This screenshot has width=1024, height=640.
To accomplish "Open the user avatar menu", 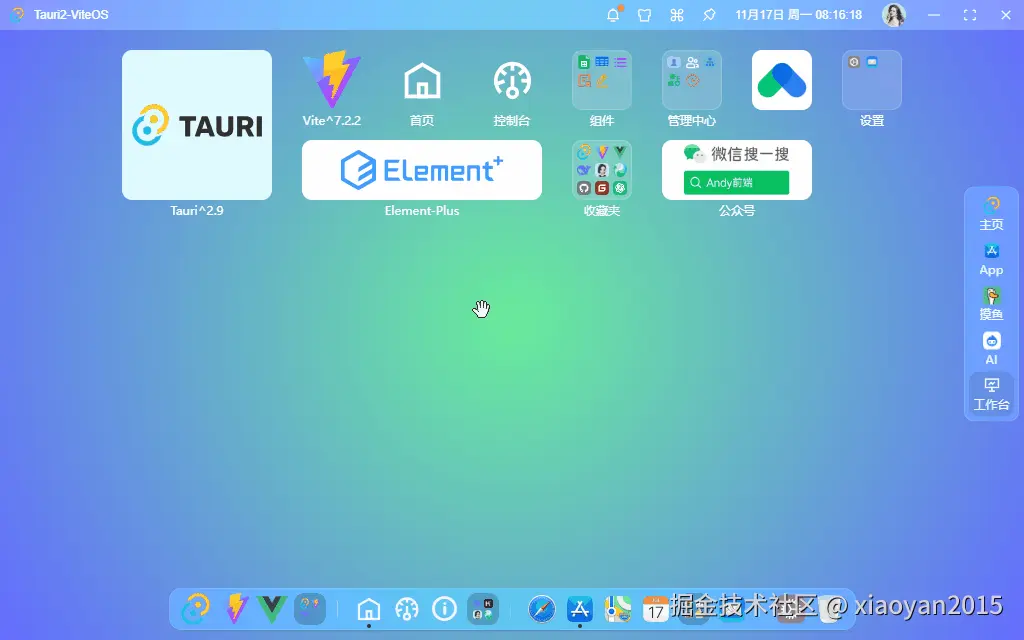I will point(893,15).
